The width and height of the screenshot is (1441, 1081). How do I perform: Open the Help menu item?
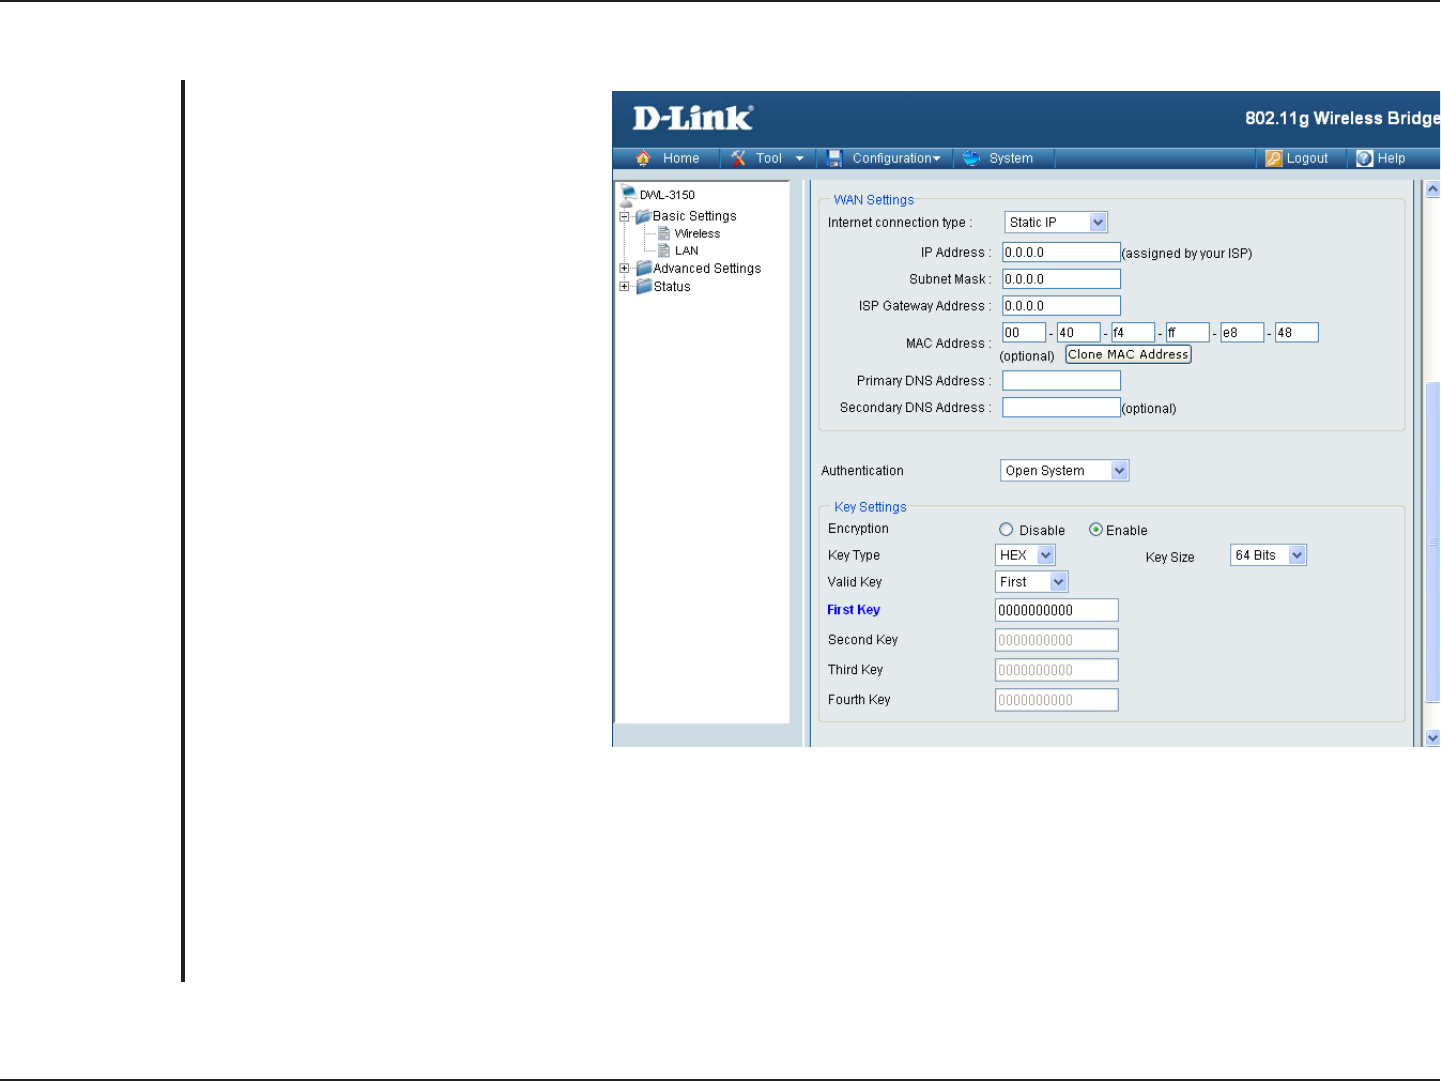coord(1391,158)
